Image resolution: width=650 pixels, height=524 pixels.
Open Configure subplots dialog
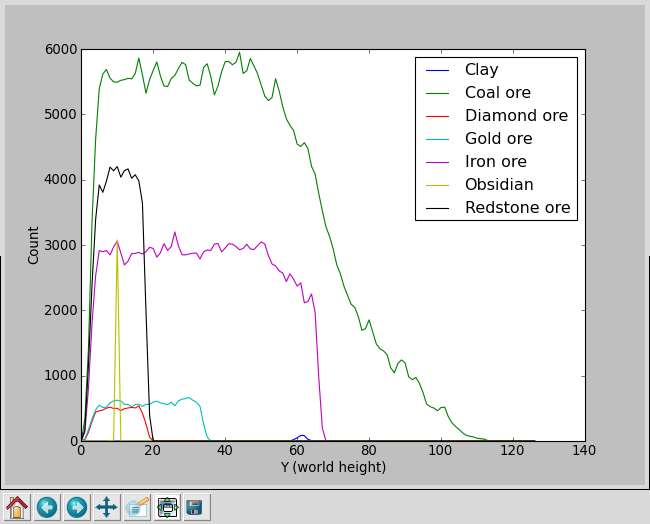pos(167,508)
